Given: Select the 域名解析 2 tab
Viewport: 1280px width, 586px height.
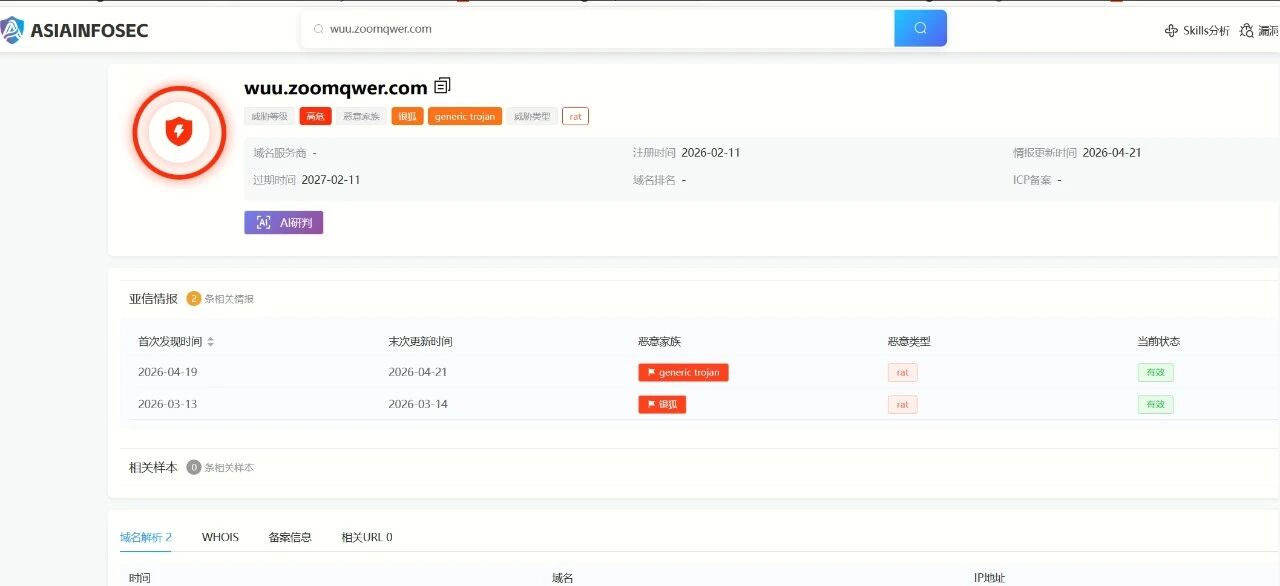Looking at the screenshot, I should (x=145, y=537).
